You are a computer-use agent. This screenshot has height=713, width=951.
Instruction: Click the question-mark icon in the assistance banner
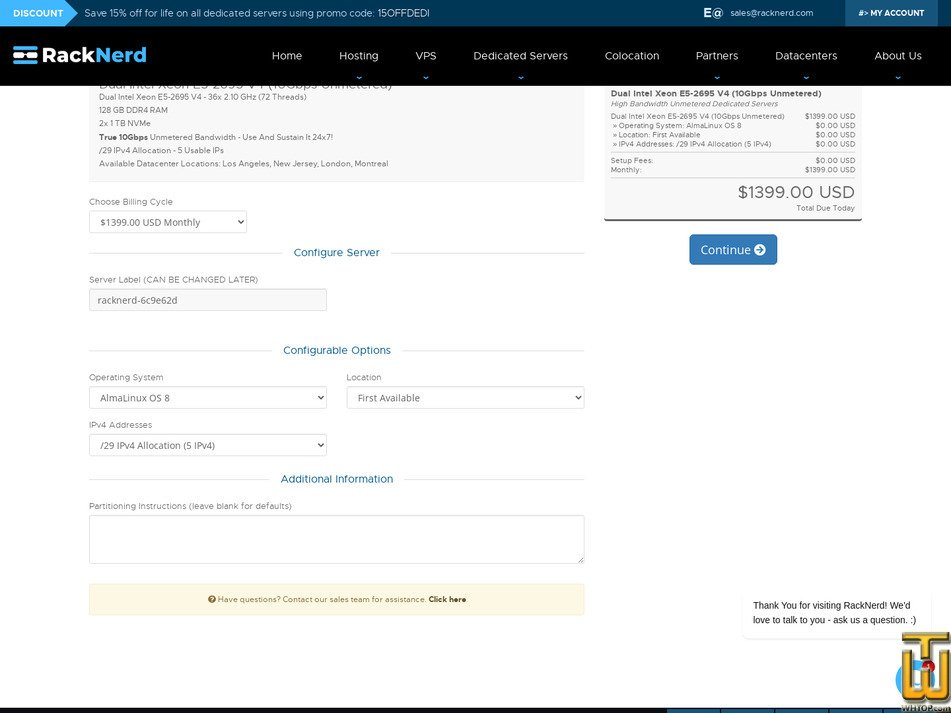tap(212, 599)
